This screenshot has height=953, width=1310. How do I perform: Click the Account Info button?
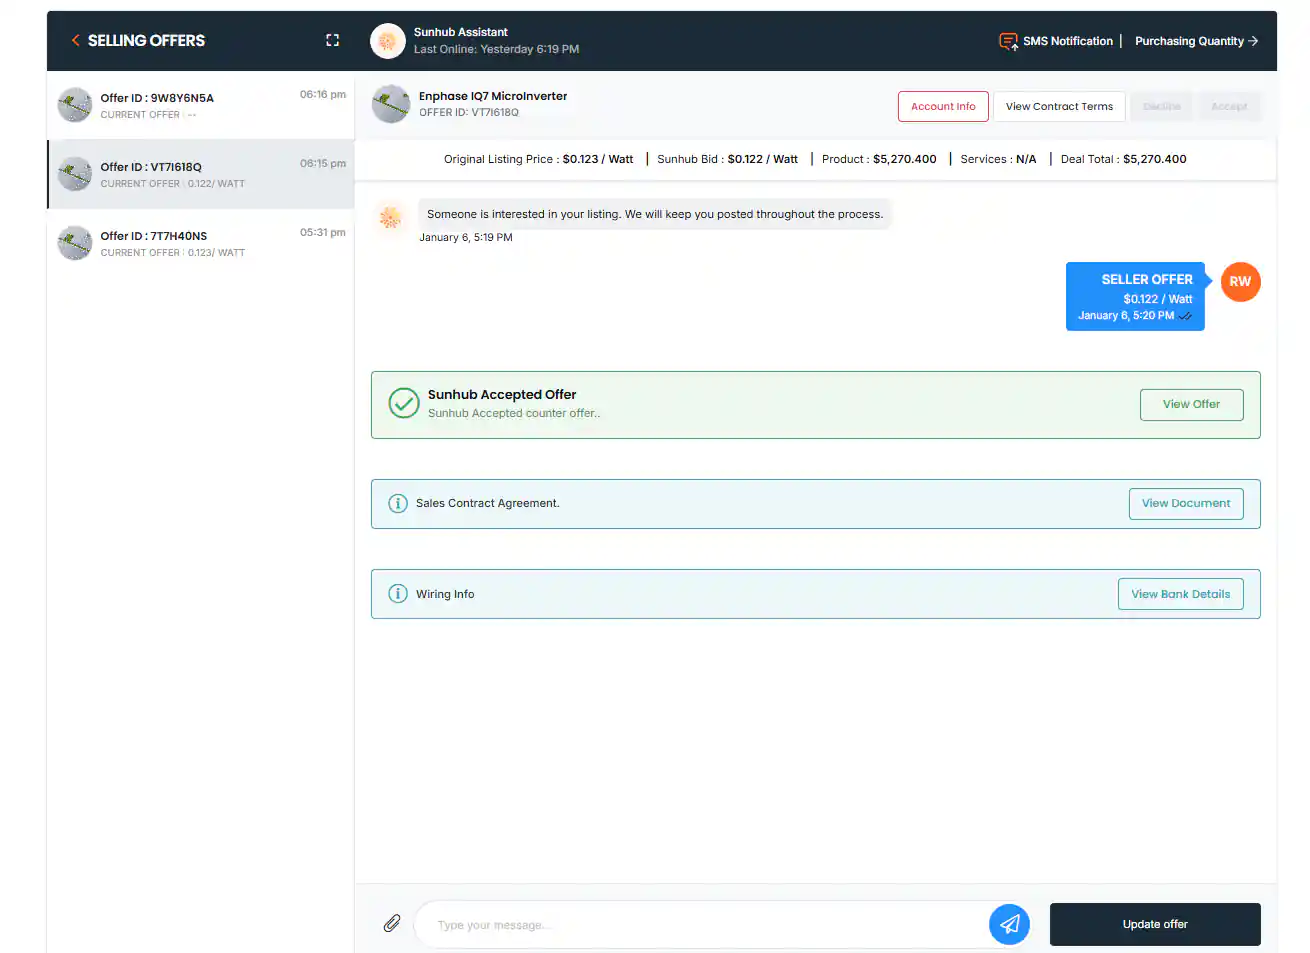click(x=943, y=106)
